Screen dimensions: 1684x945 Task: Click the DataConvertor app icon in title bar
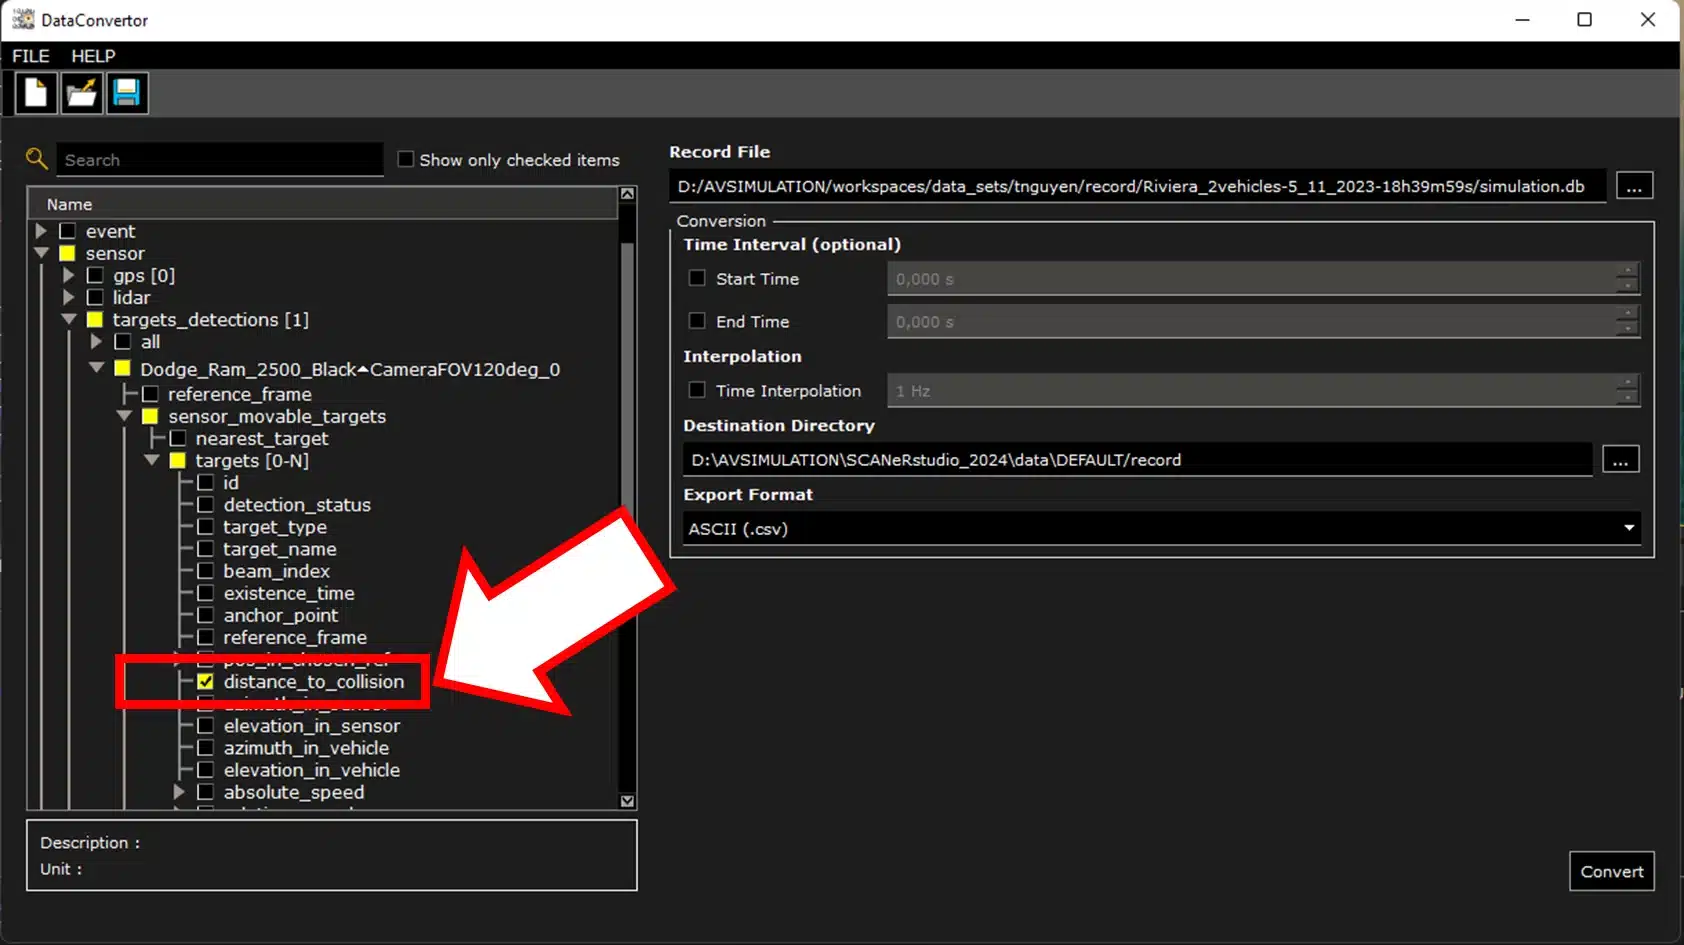(x=23, y=19)
